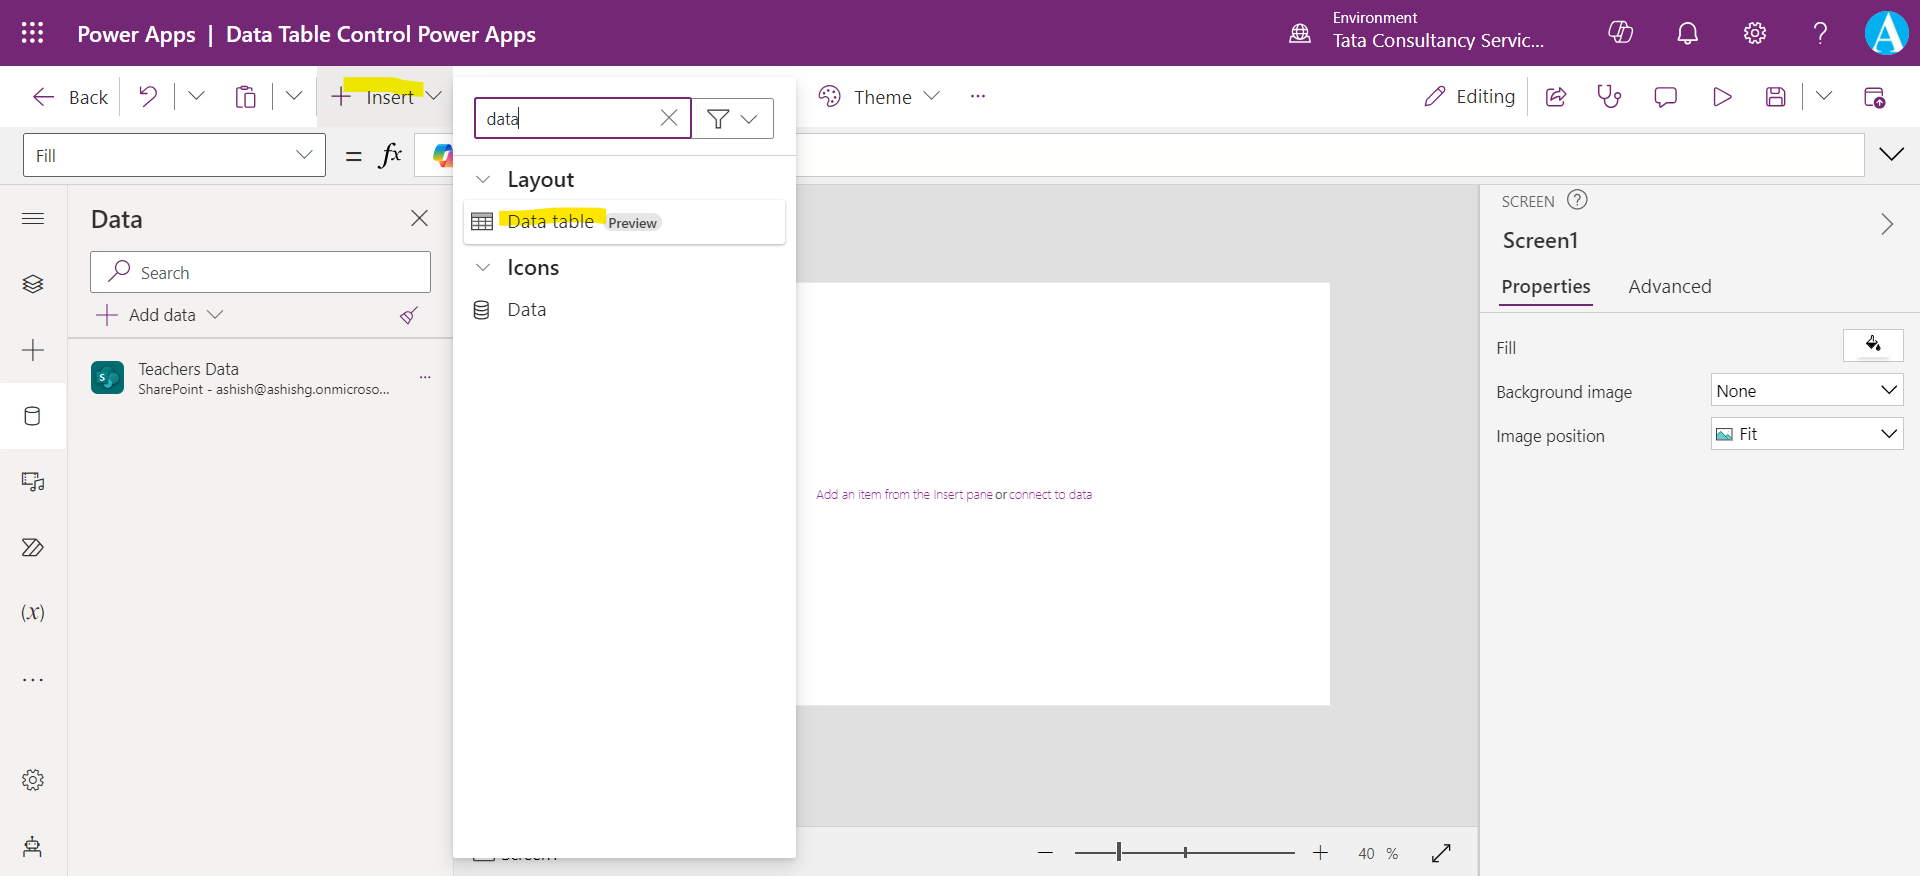1920x876 pixels.
Task: Click the Fill color picker swatch
Action: click(1872, 346)
